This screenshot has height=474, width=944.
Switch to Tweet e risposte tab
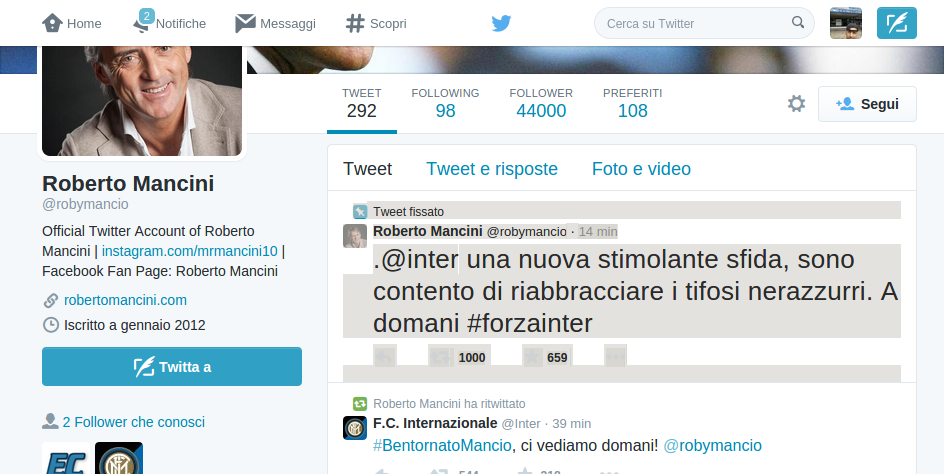[x=492, y=169]
